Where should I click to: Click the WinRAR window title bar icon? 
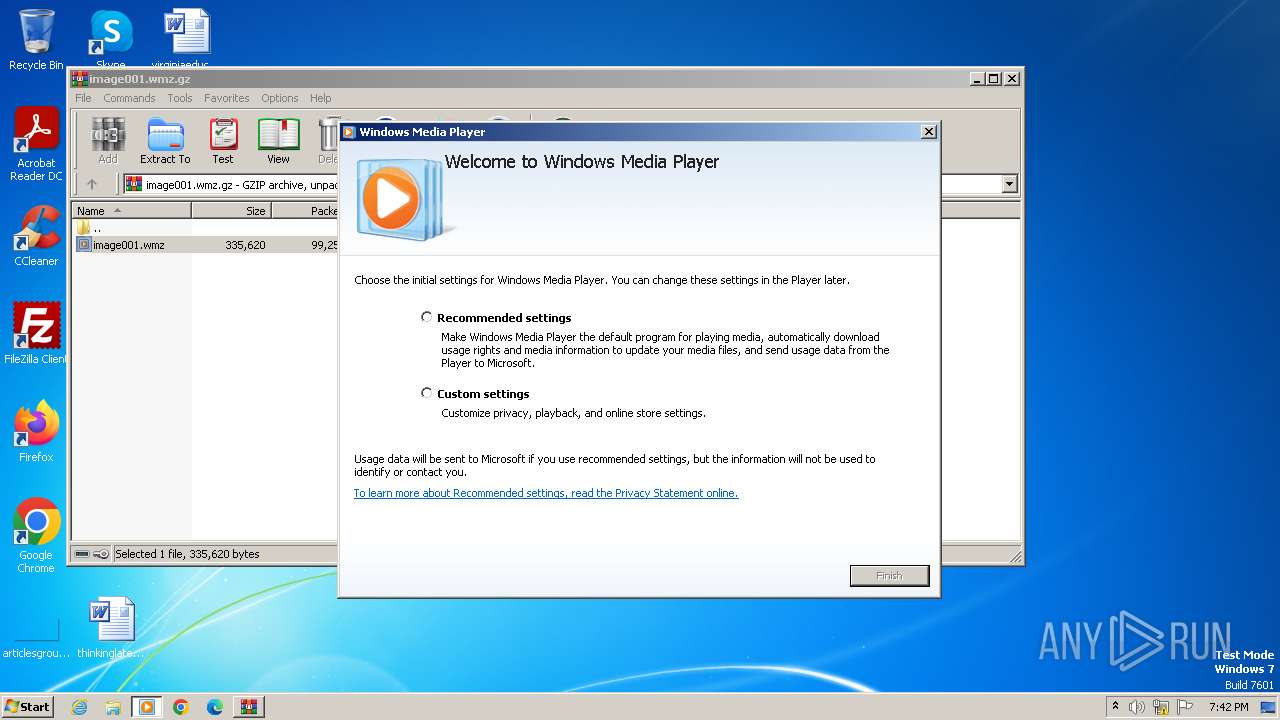[x=79, y=79]
